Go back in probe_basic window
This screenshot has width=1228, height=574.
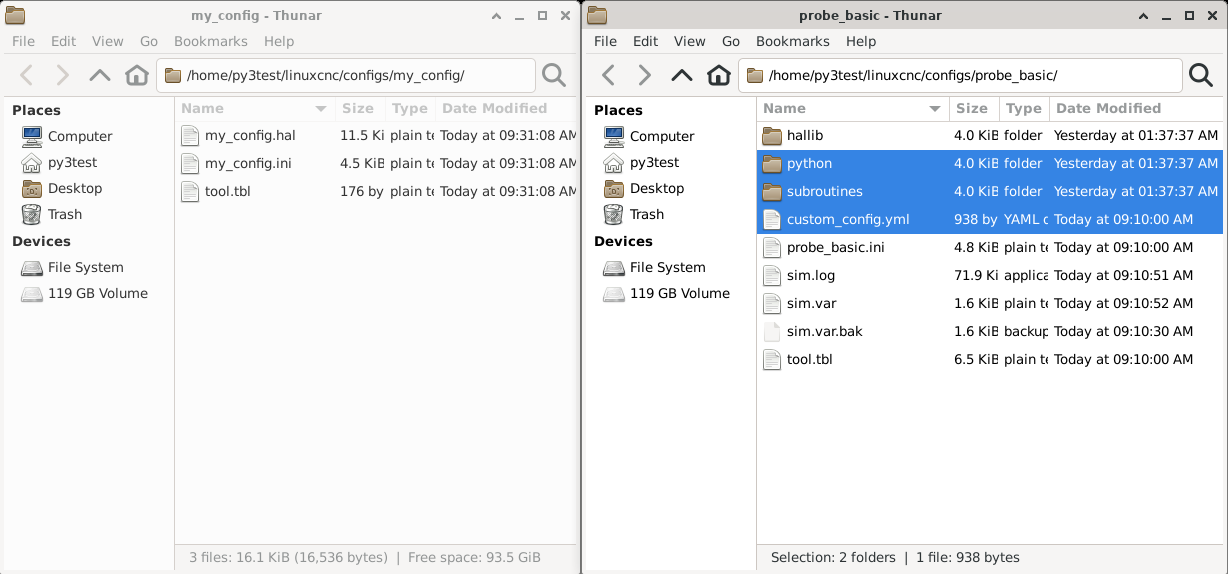609,75
